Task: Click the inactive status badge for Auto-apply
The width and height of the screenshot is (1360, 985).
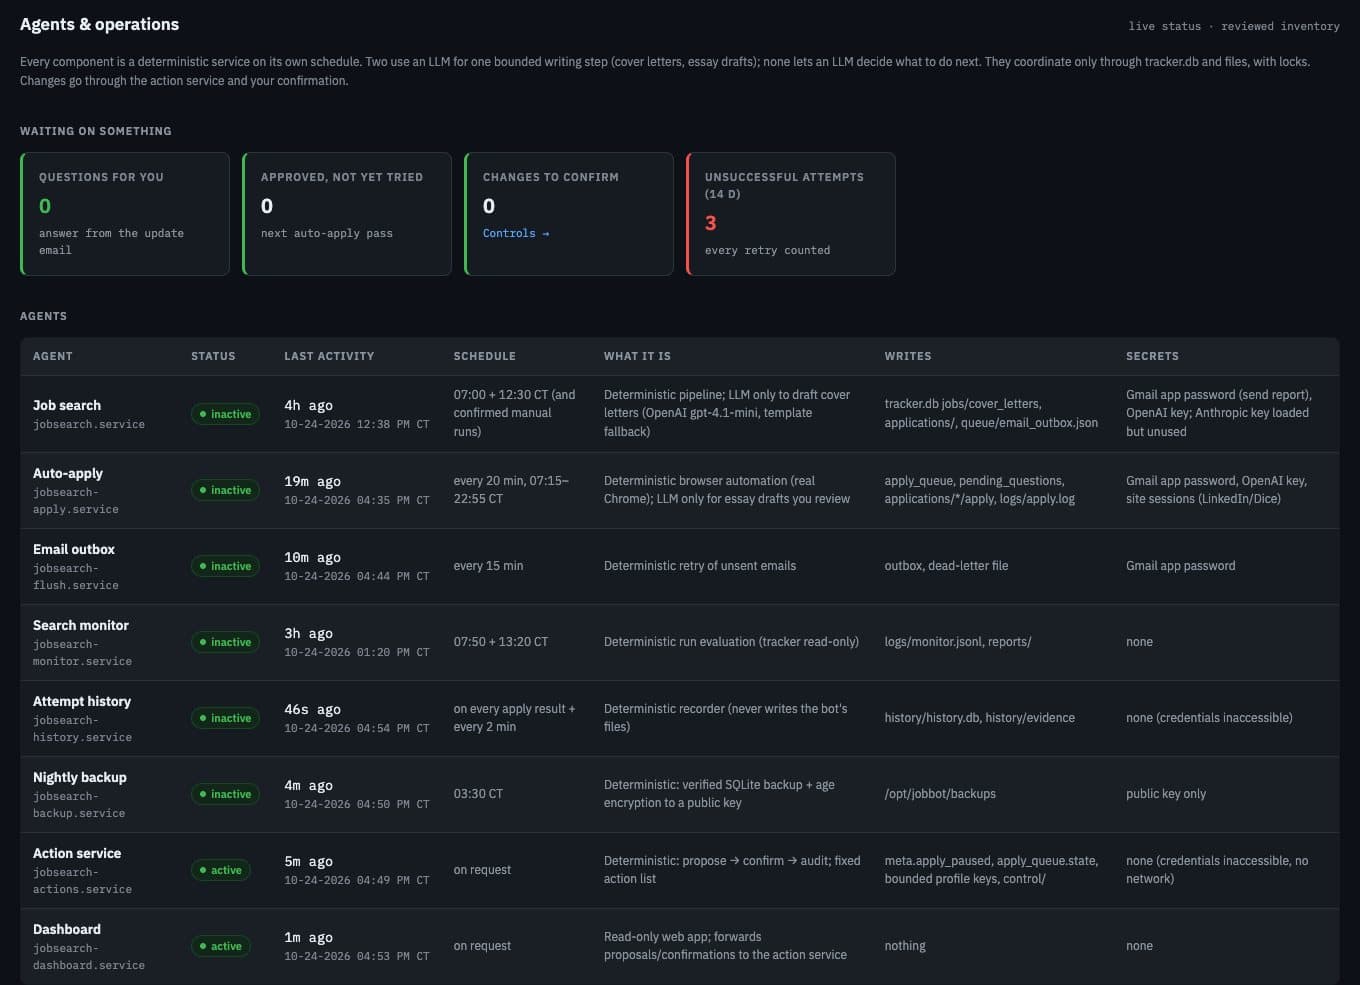Action: (225, 490)
